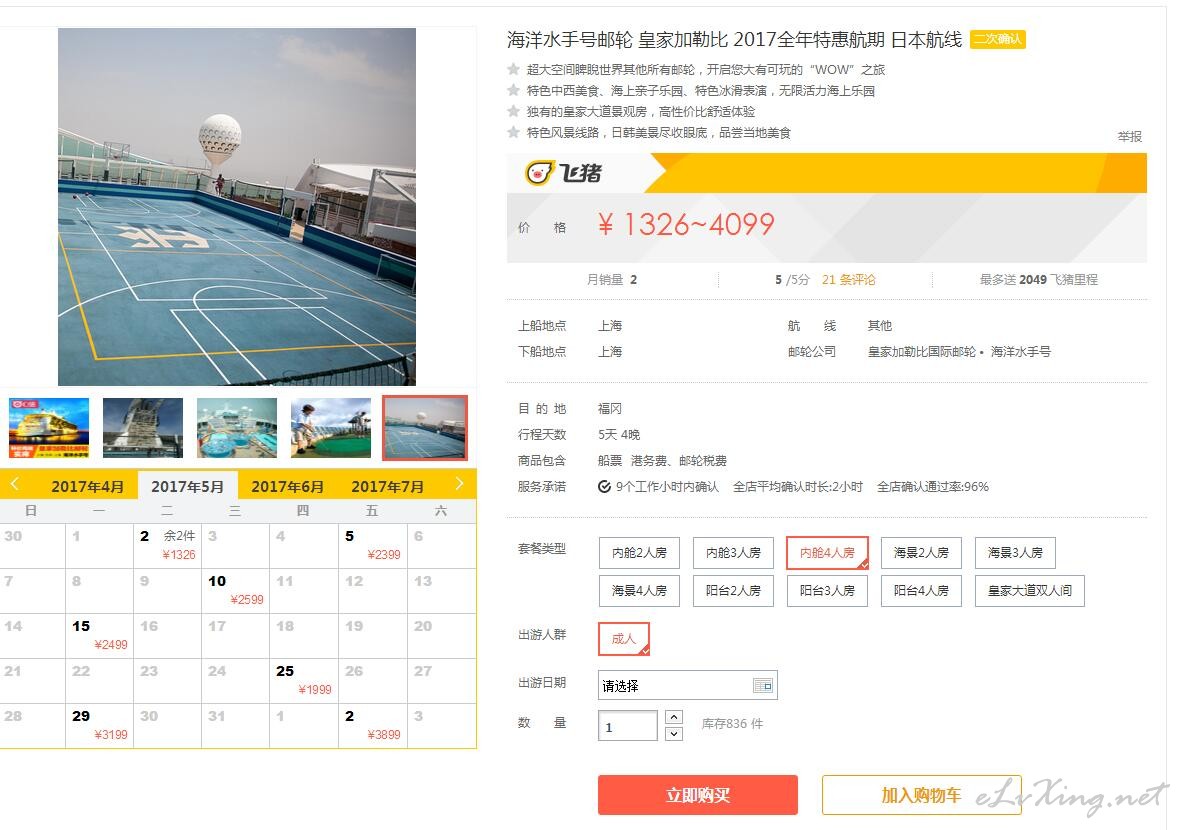Pick June 2 priced ¥3899
Image resolution: width=1180 pixels, height=830 pixels.
[x=373, y=726]
